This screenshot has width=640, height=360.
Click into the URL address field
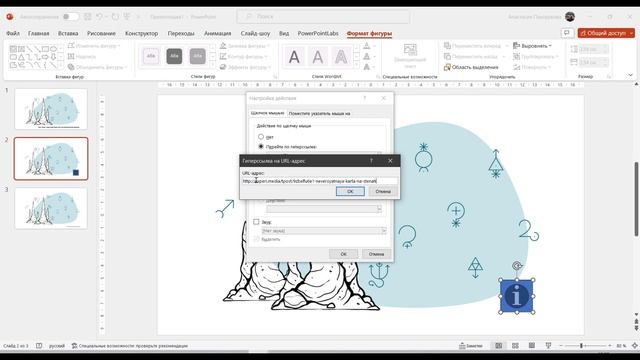click(x=320, y=180)
